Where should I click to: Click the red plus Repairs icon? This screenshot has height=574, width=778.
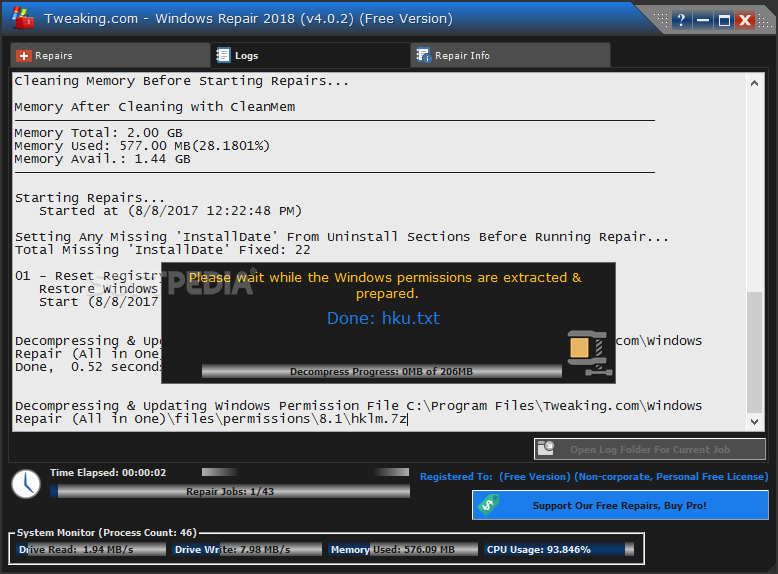[23, 56]
